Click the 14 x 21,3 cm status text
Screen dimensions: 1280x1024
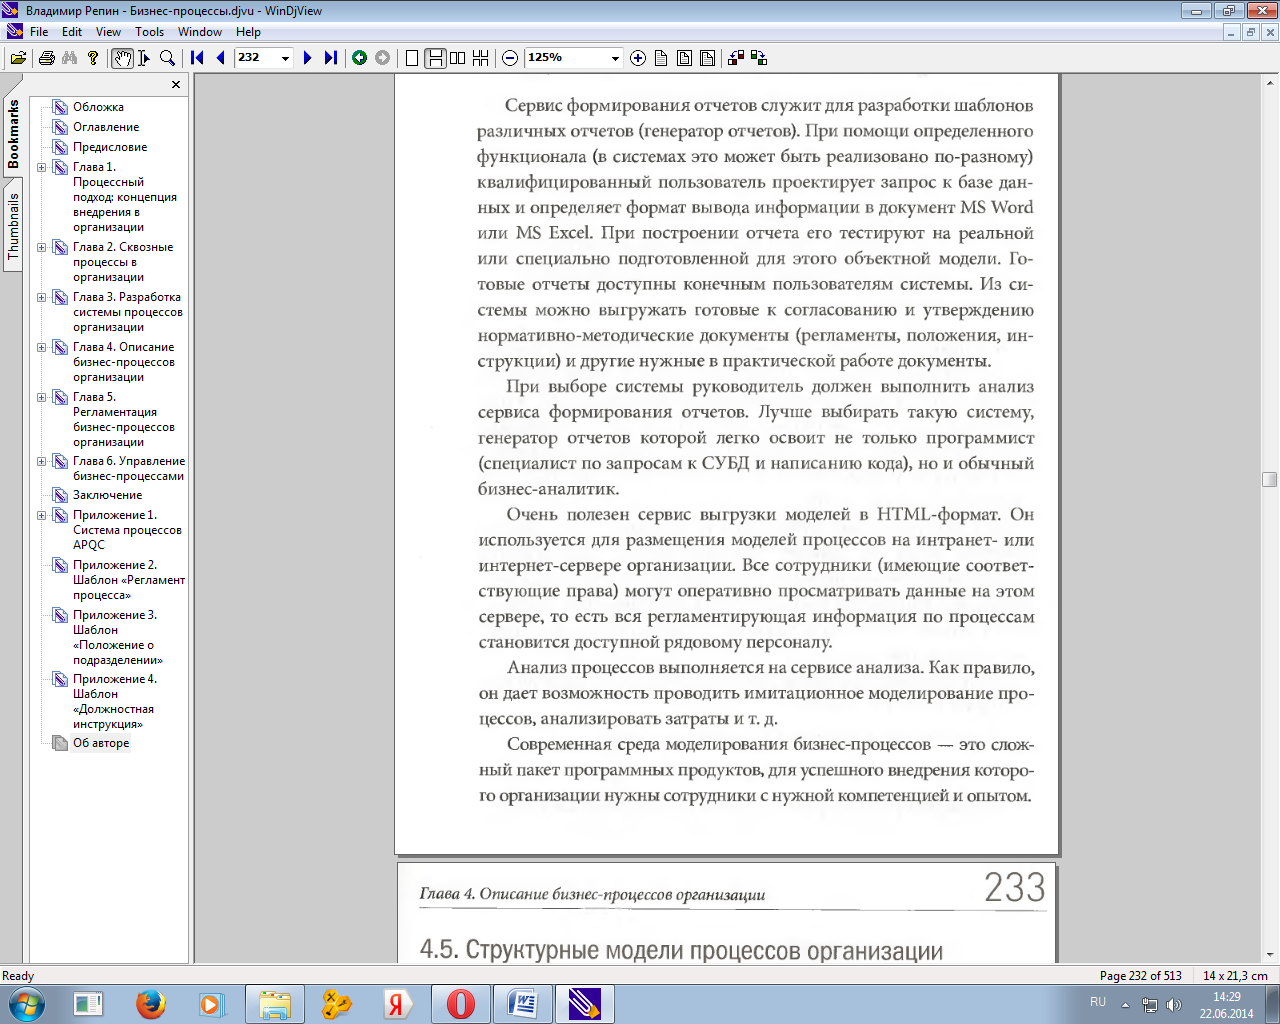pos(1235,976)
